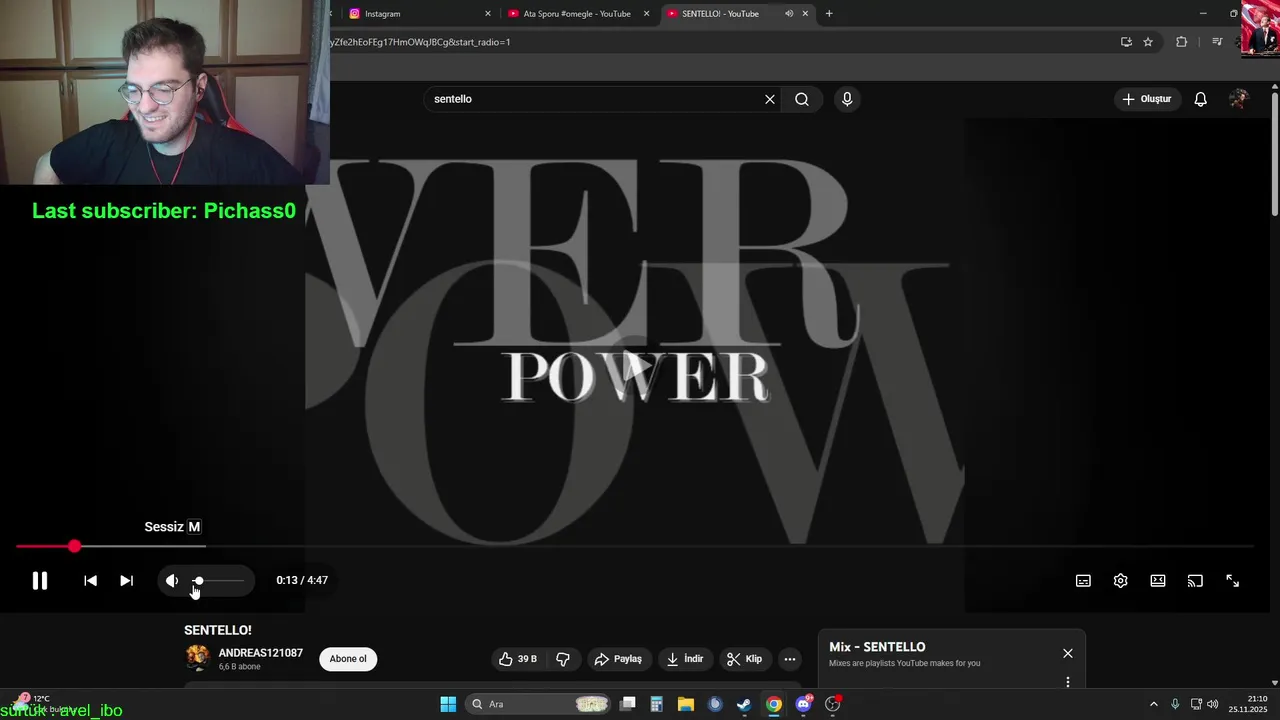Screen dimensions: 1280x720
Task: Open YouTube account avatar menu
Action: (1239, 99)
